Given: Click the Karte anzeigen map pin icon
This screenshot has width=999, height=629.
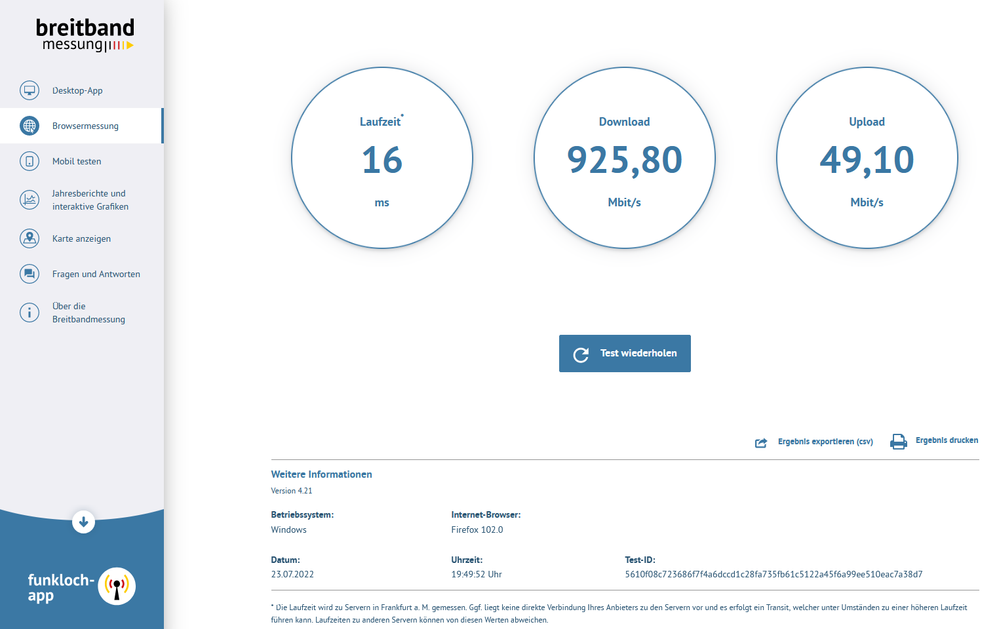Looking at the screenshot, I should point(29,238).
